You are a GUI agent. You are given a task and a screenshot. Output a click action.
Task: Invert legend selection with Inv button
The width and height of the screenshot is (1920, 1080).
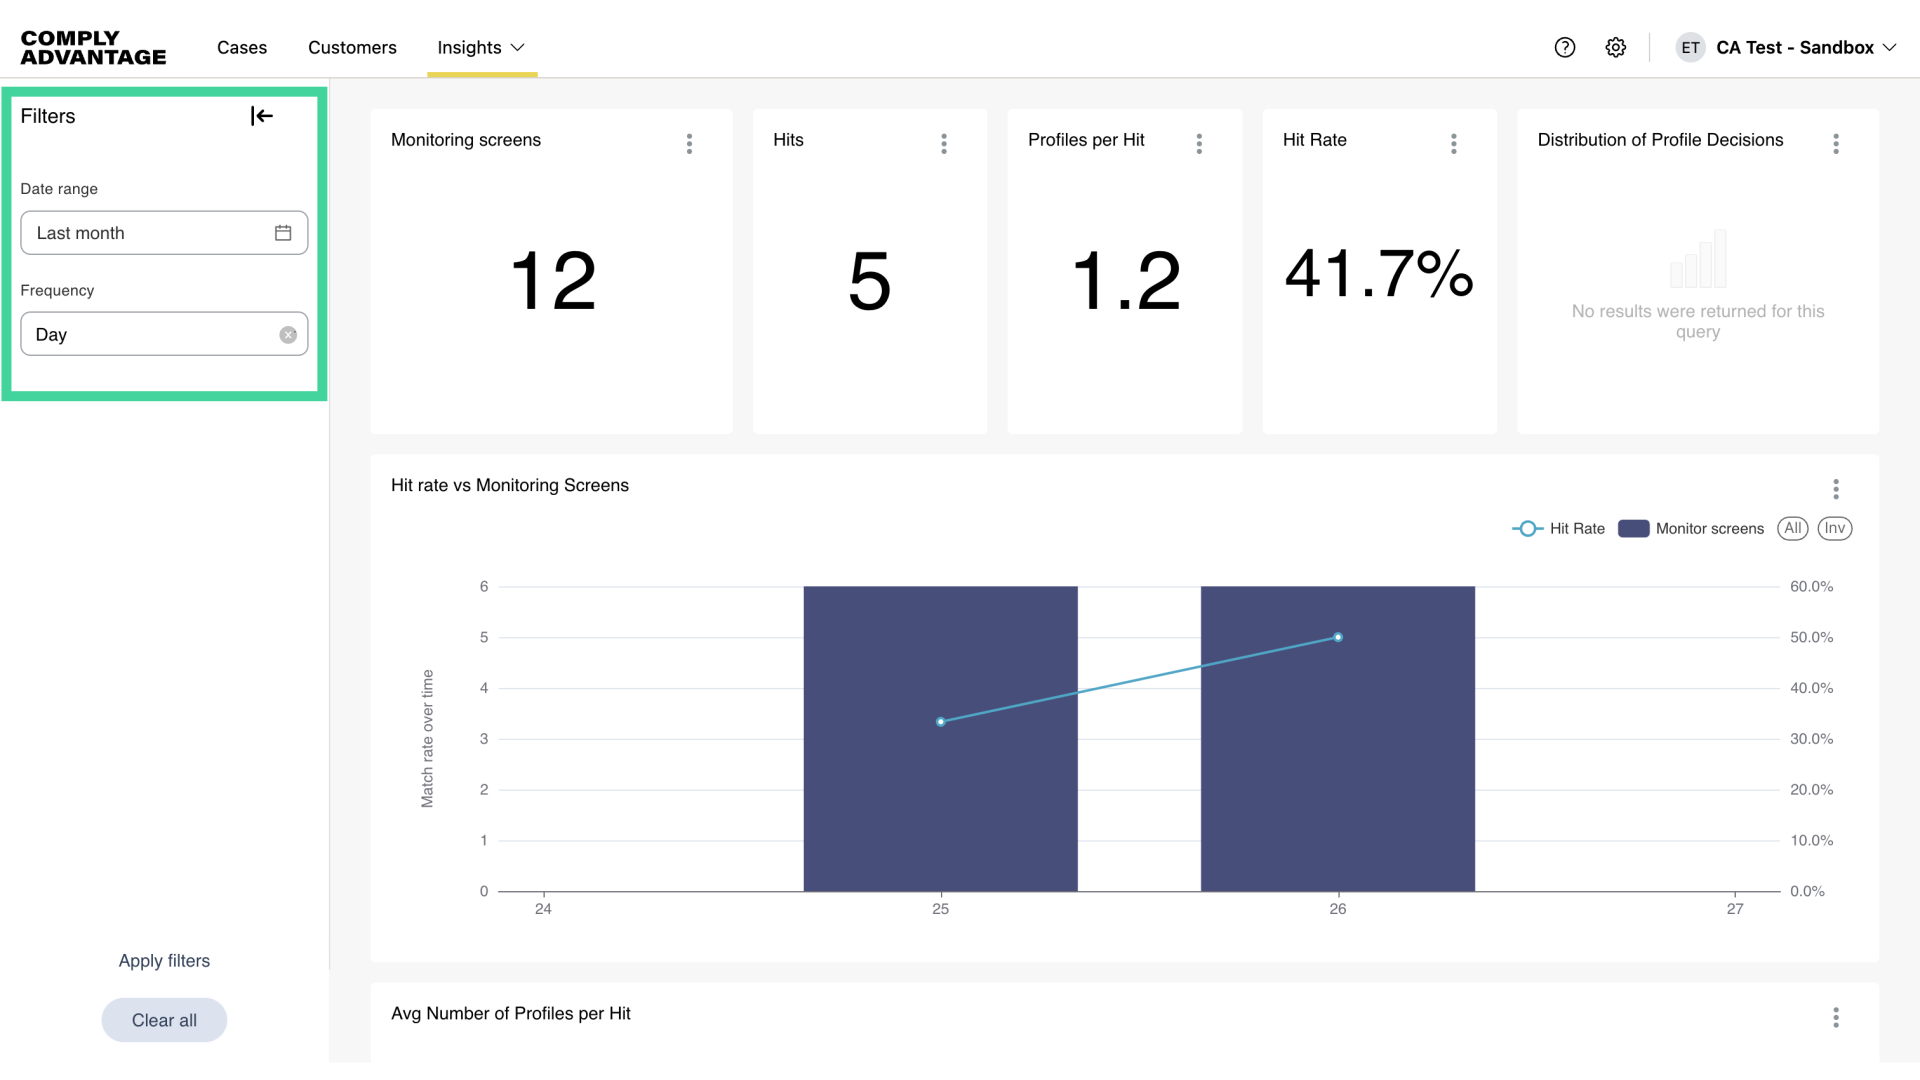pos(1834,528)
